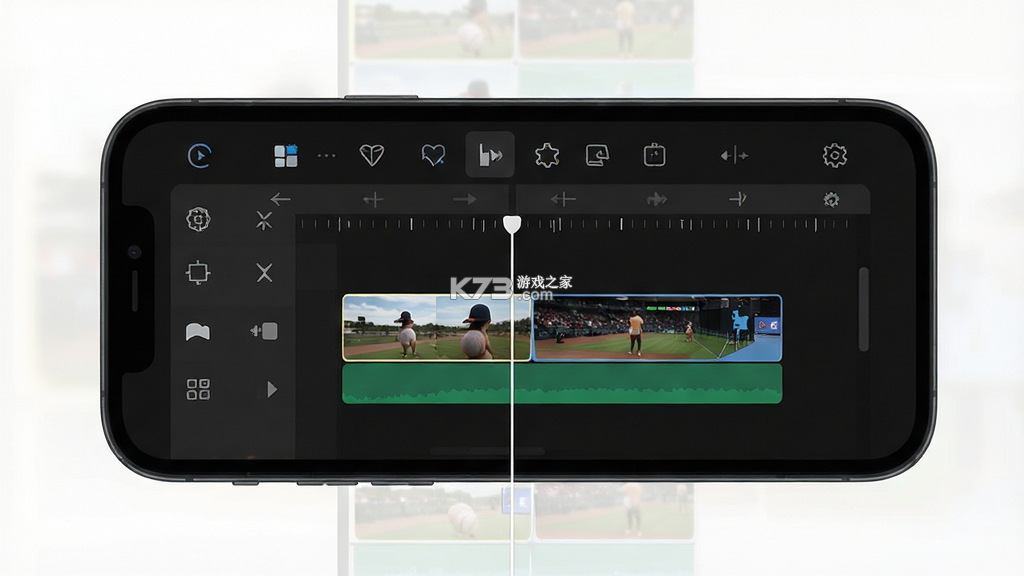Open settings with the top-right gear

click(835, 155)
